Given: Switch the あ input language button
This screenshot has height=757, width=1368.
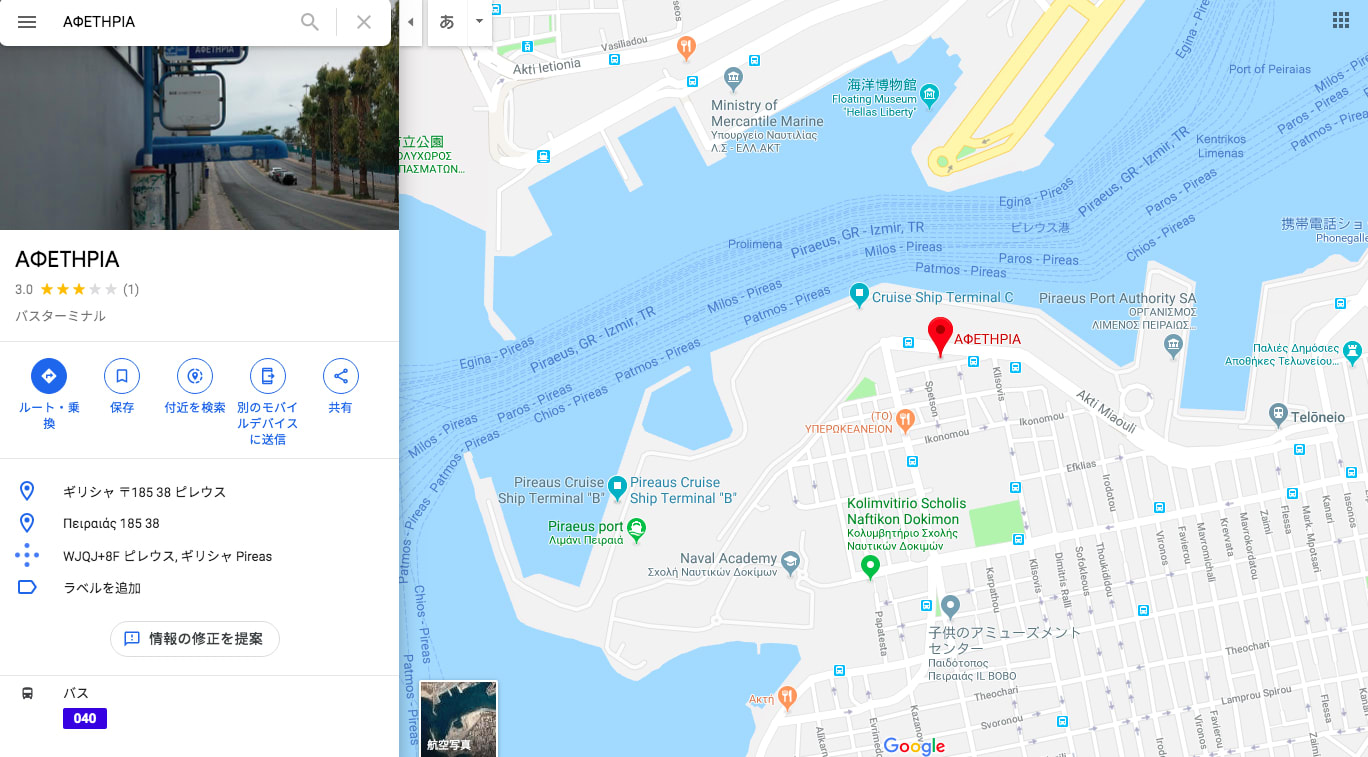Looking at the screenshot, I should (x=447, y=22).
